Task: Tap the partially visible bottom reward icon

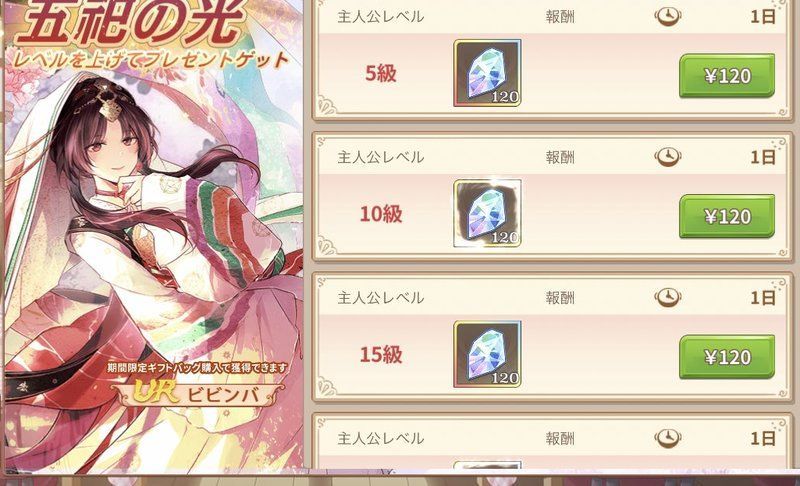Action: pos(487,465)
